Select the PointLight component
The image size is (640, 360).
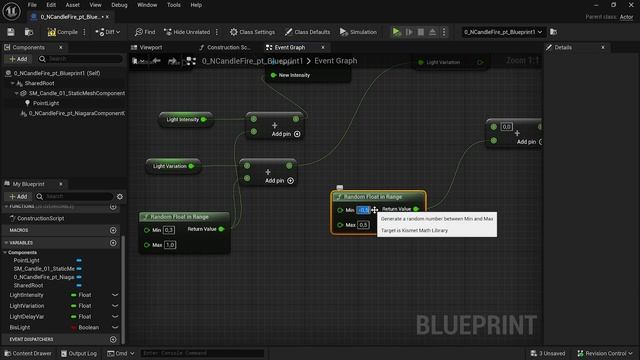point(46,103)
